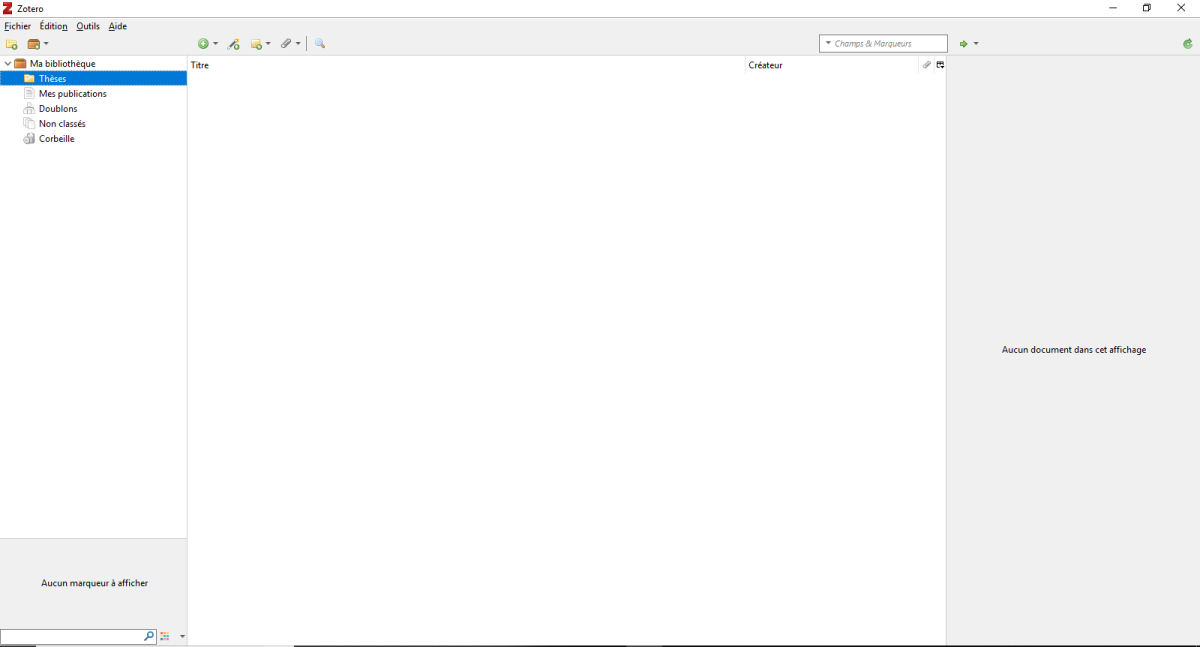Collapse the Ma bibliothèque tree
The width and height of the screenshot is (1200, 647).
click(8, 64)
